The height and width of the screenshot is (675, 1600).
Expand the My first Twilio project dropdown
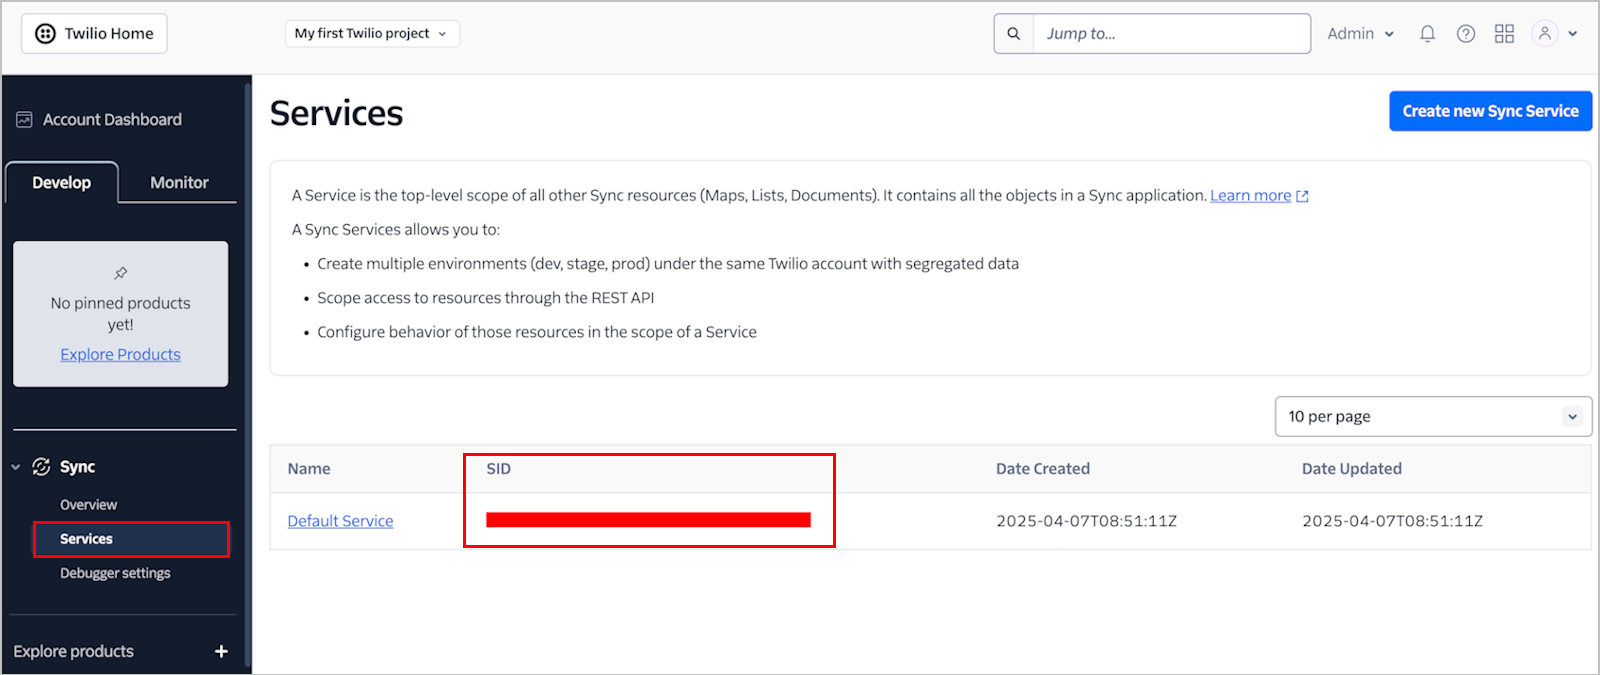point(372,34)
